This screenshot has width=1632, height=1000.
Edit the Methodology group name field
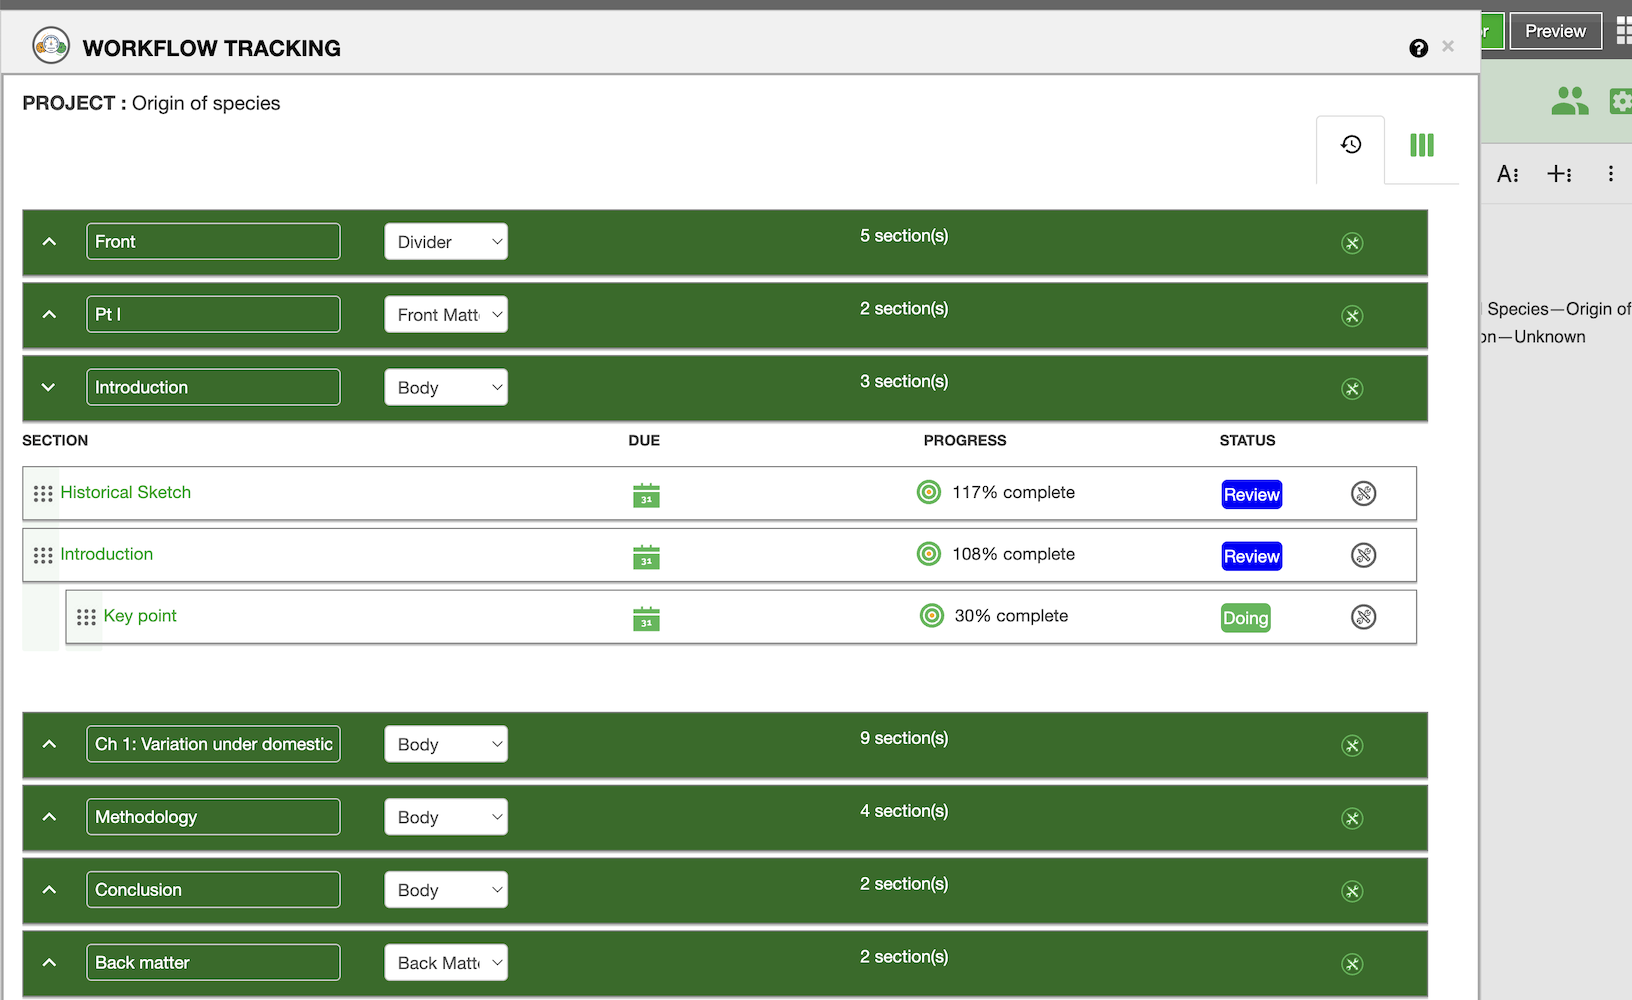213,817
